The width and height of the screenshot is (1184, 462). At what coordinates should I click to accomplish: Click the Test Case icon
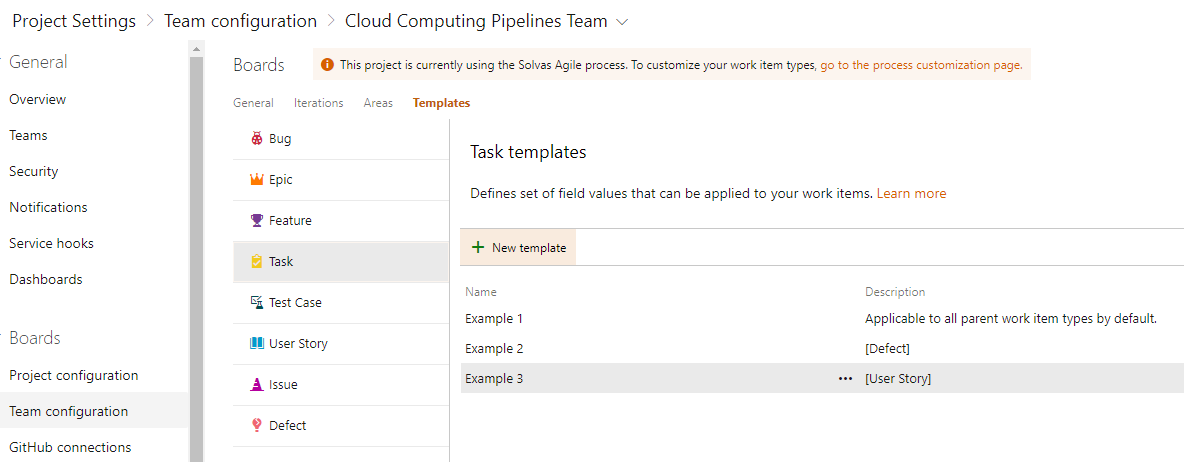[257, 303]
